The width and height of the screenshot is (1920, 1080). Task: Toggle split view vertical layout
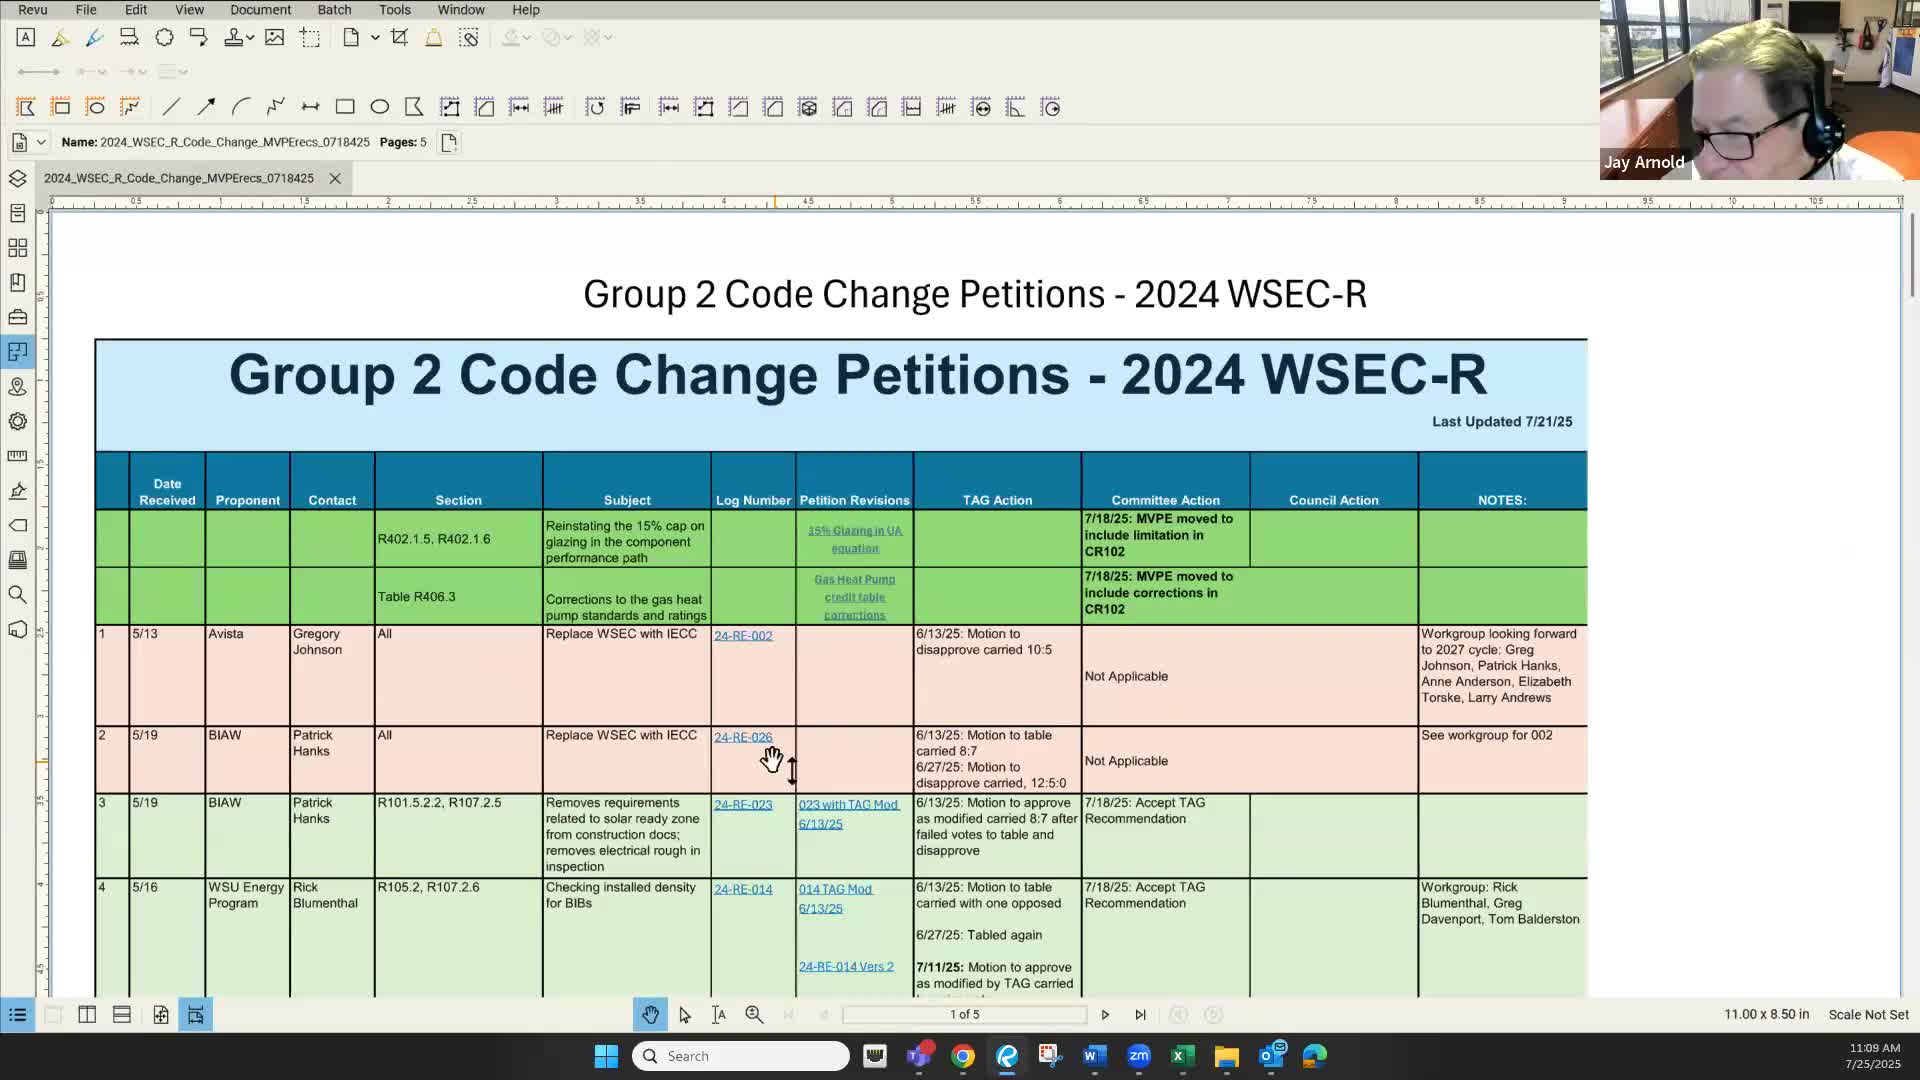(87, 1015)
